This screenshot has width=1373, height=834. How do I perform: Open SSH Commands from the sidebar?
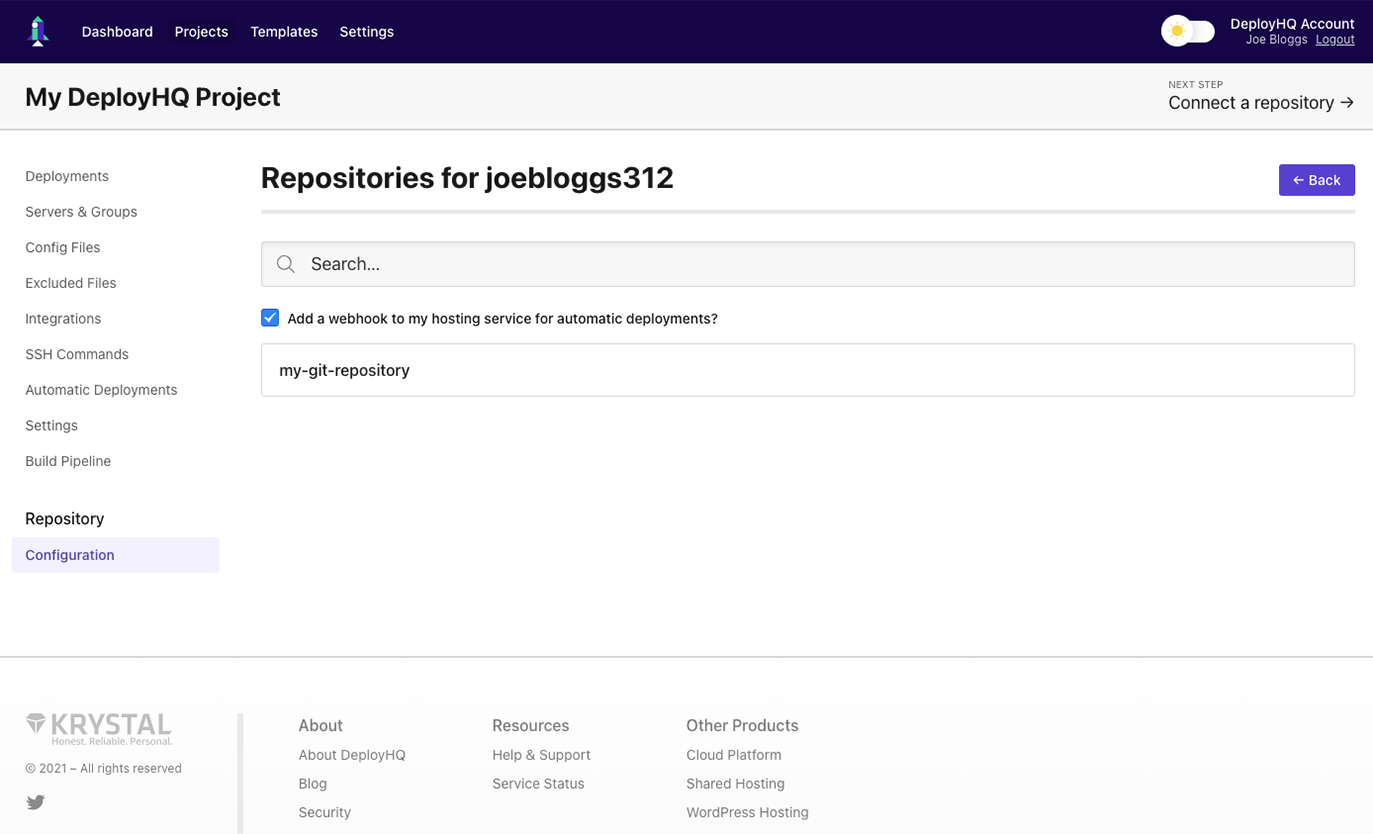point(77,354)
